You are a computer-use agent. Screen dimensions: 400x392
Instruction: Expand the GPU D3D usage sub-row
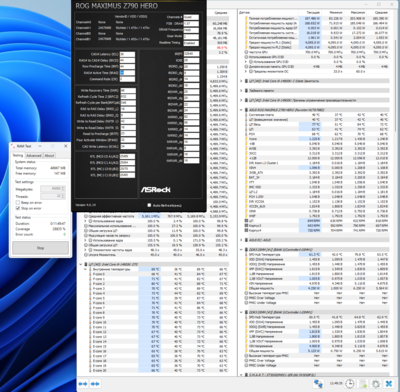[247, 62]
